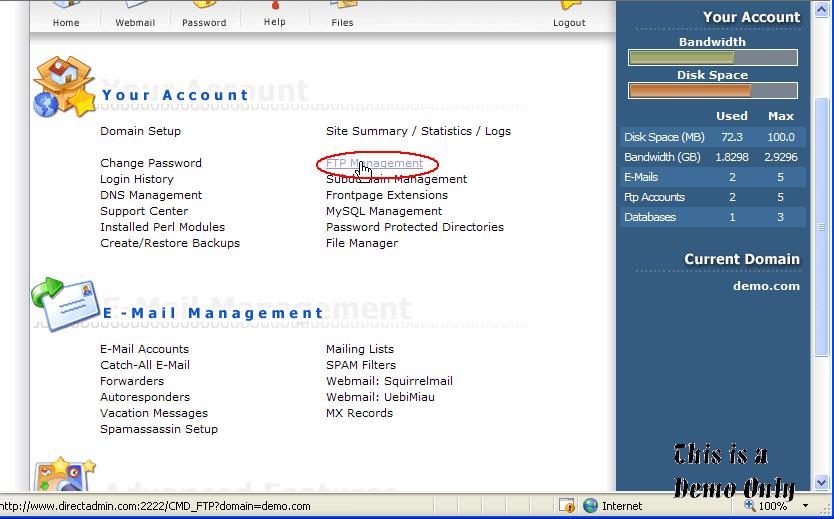Viewport: 834px width, 519px height.
Task: Click the demo.com current domain text
Action: click(x=766, y=286)
